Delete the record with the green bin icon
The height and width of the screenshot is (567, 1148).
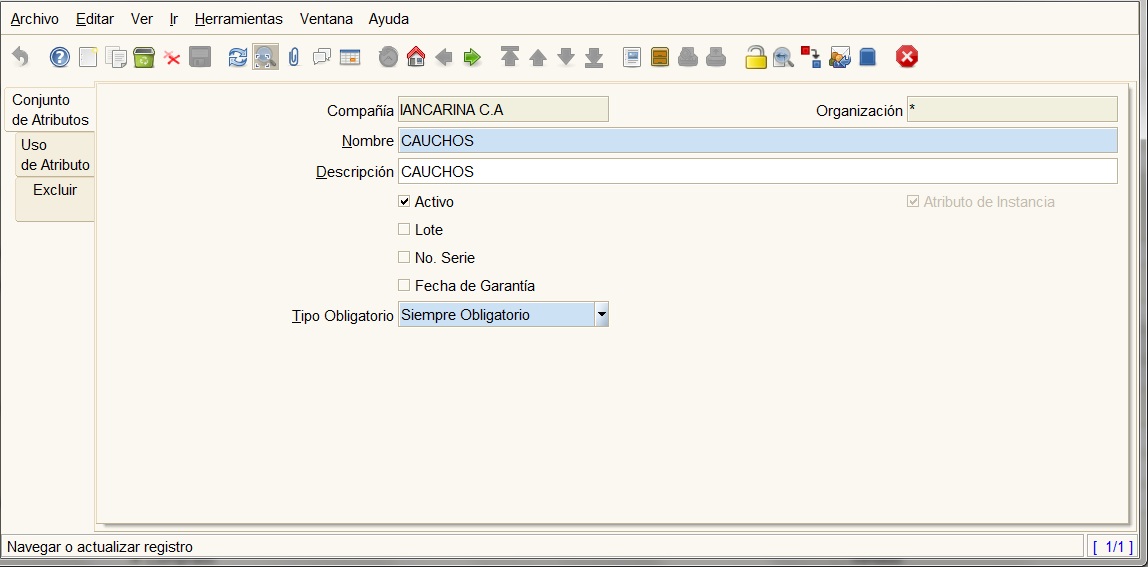(x=144, y=56)
